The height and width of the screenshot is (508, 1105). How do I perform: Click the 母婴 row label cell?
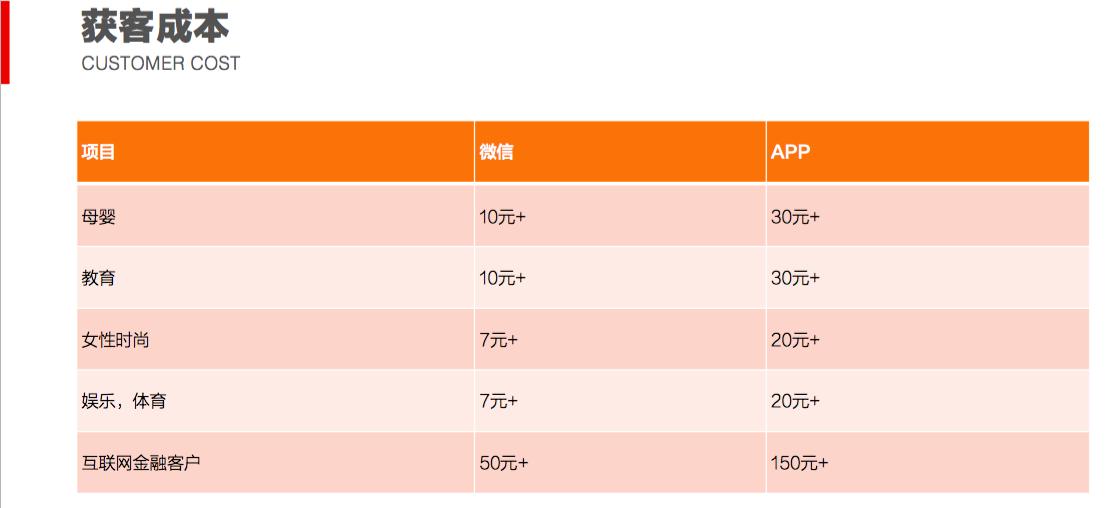tap(99, 216)
